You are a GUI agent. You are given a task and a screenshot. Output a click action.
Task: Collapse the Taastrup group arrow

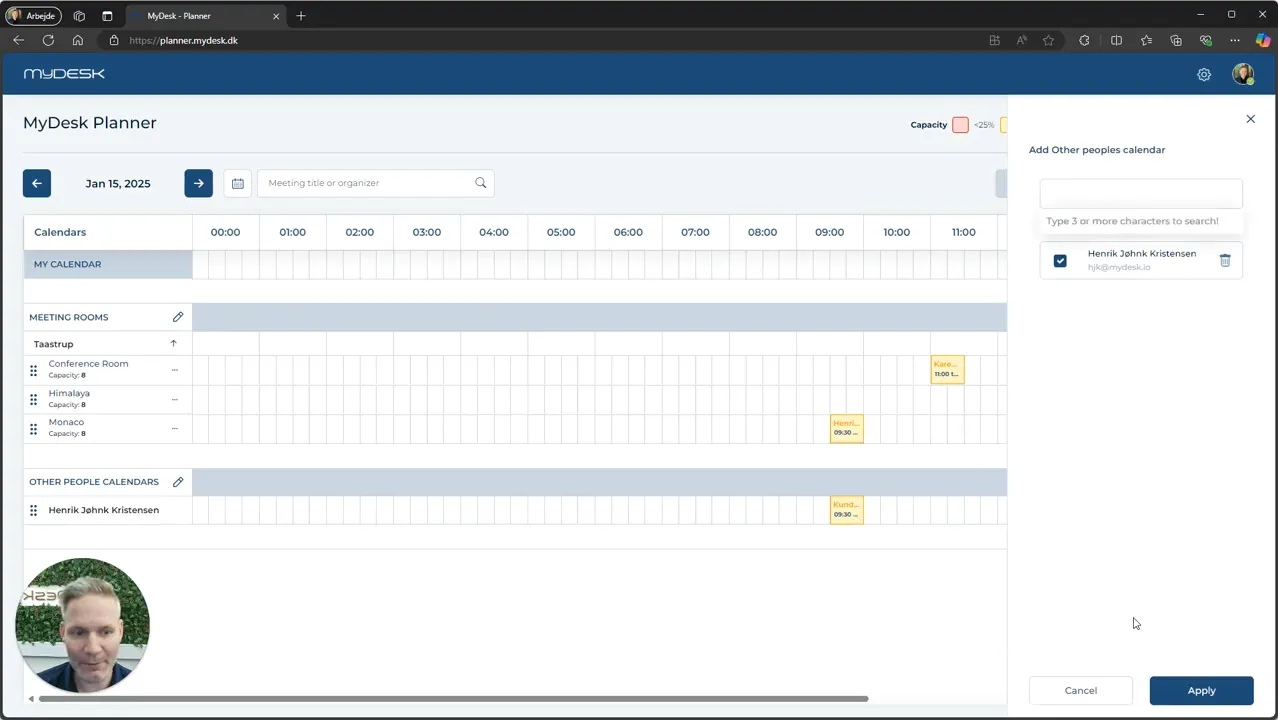(x=173, y=344)
